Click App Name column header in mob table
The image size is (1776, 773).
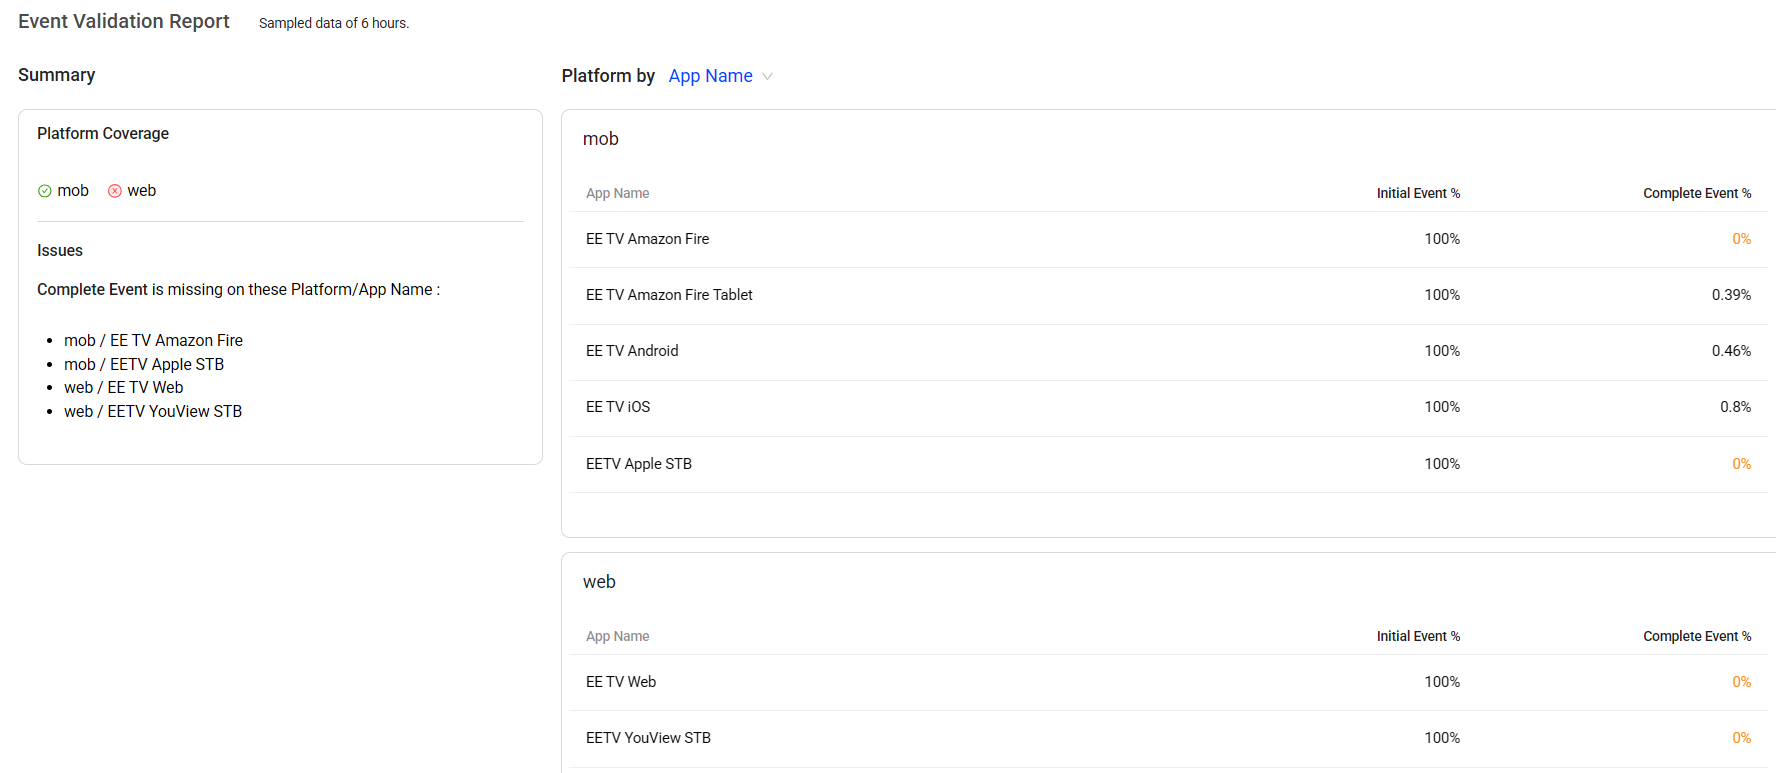pyautogui.click(x=618, y=193)
